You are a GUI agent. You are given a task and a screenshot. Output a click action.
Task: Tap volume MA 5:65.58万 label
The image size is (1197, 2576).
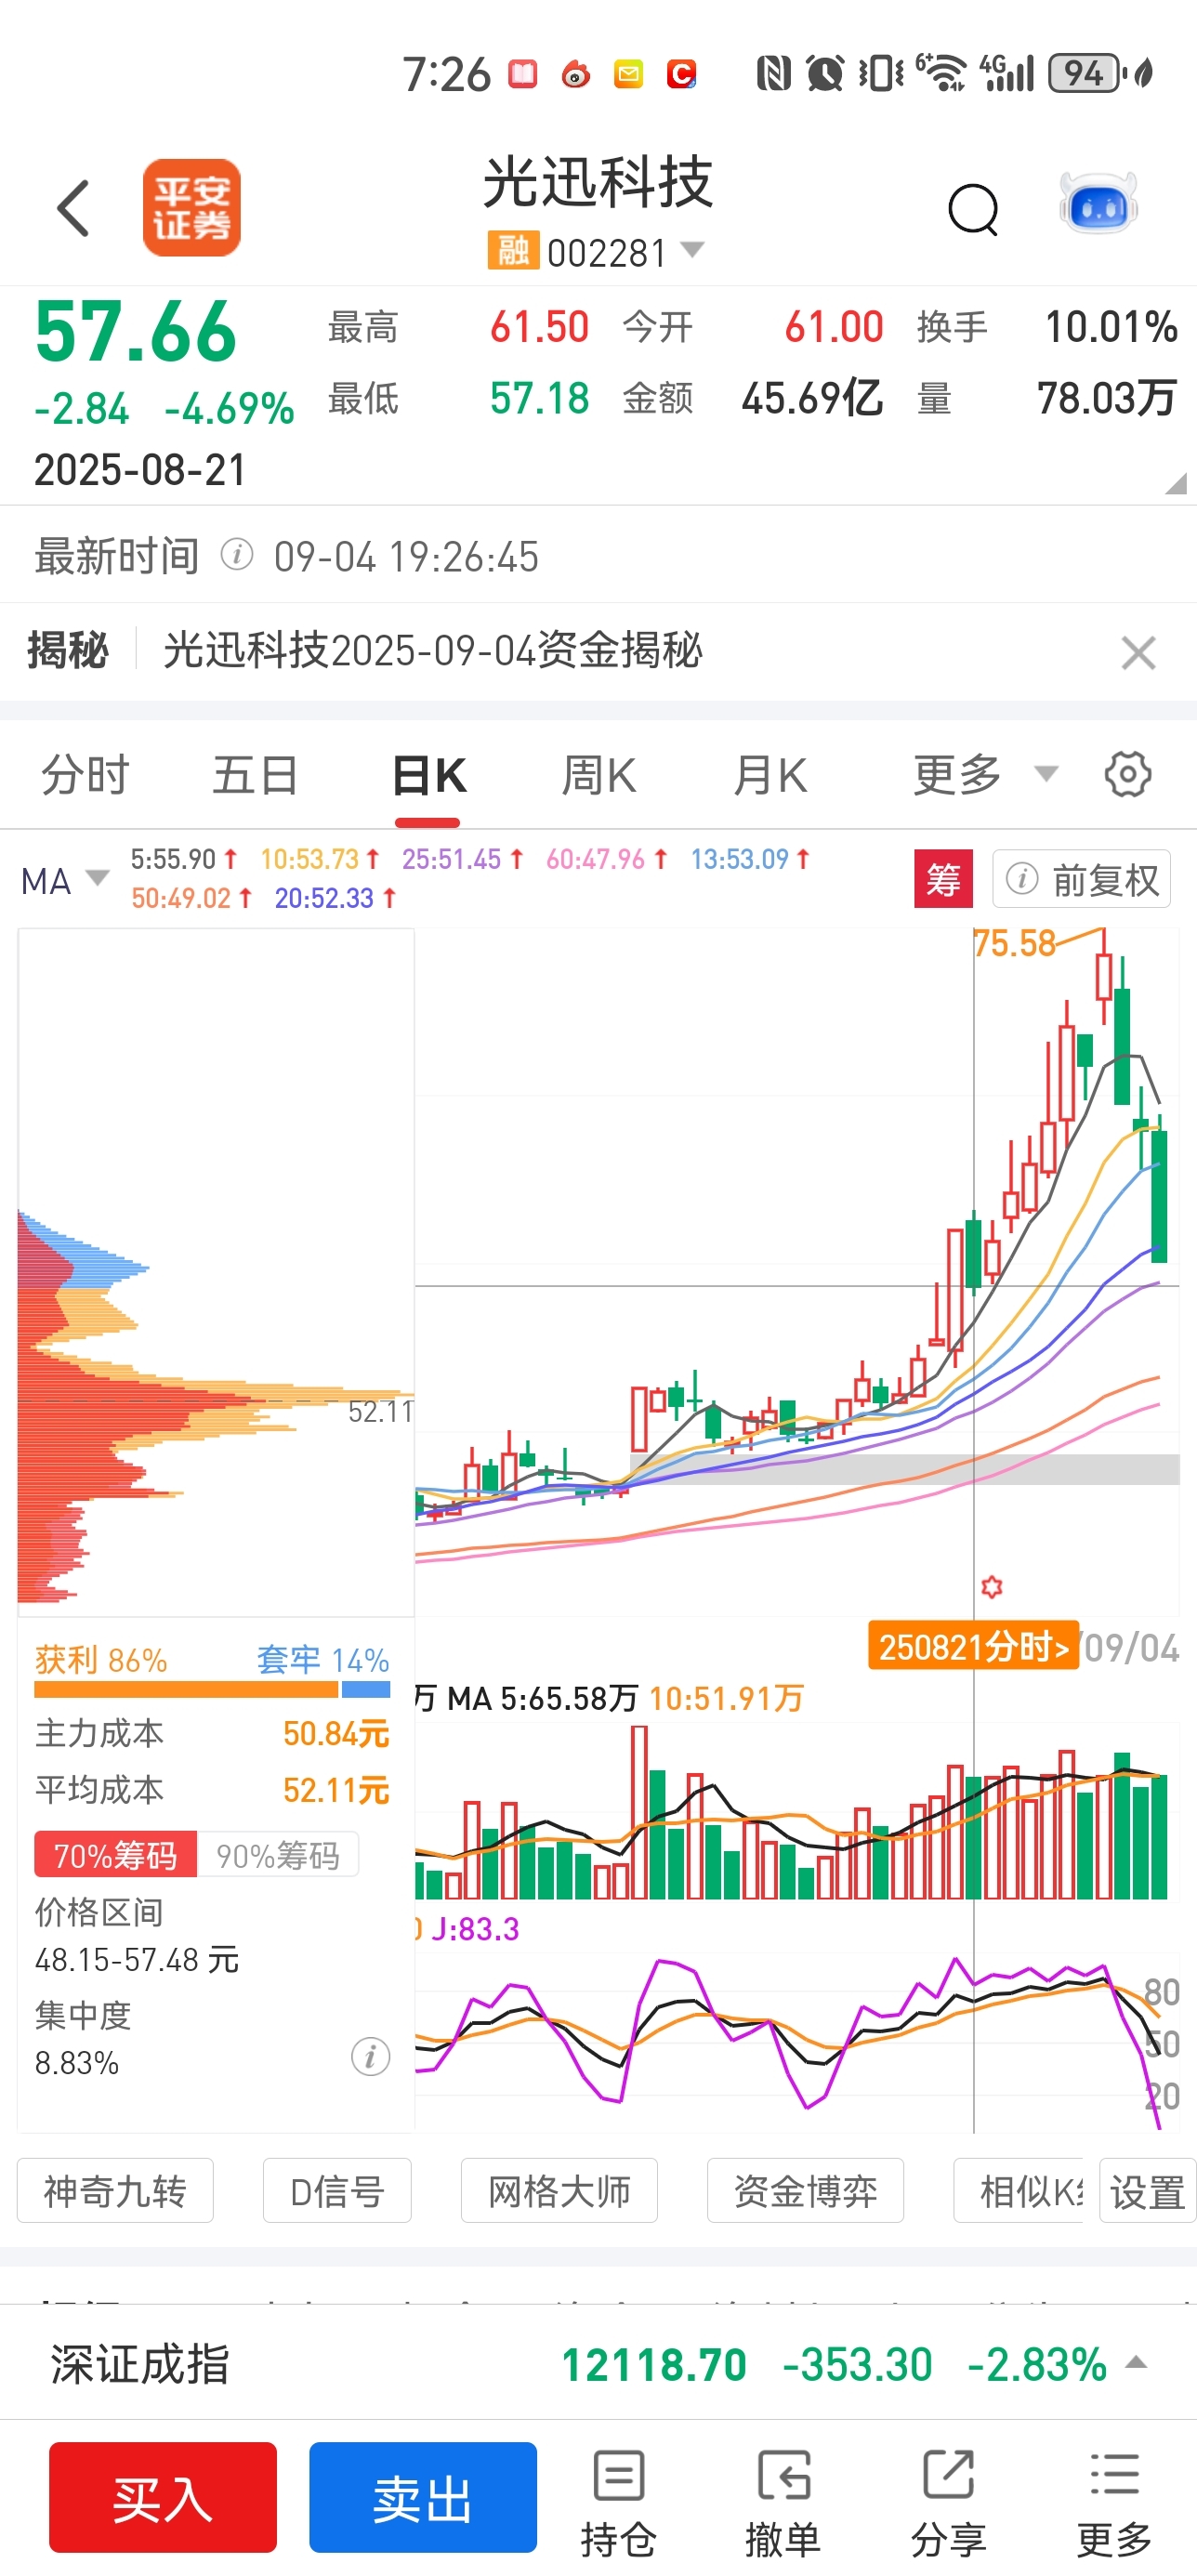click(542, 1698)
